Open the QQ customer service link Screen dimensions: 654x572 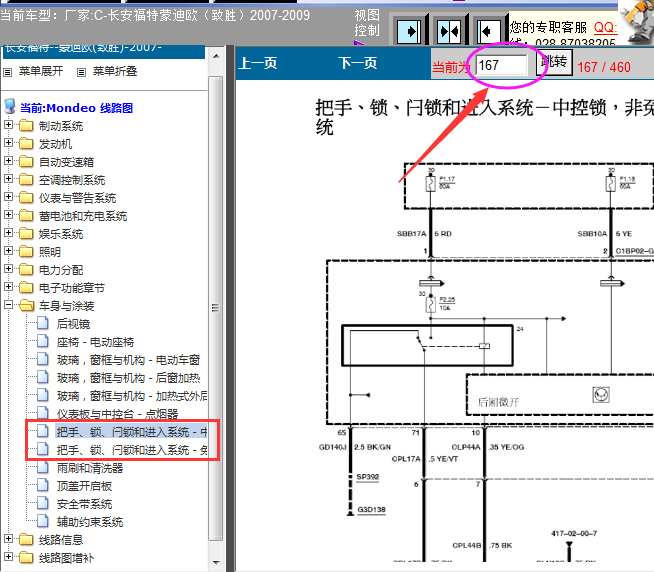[605, 28]
